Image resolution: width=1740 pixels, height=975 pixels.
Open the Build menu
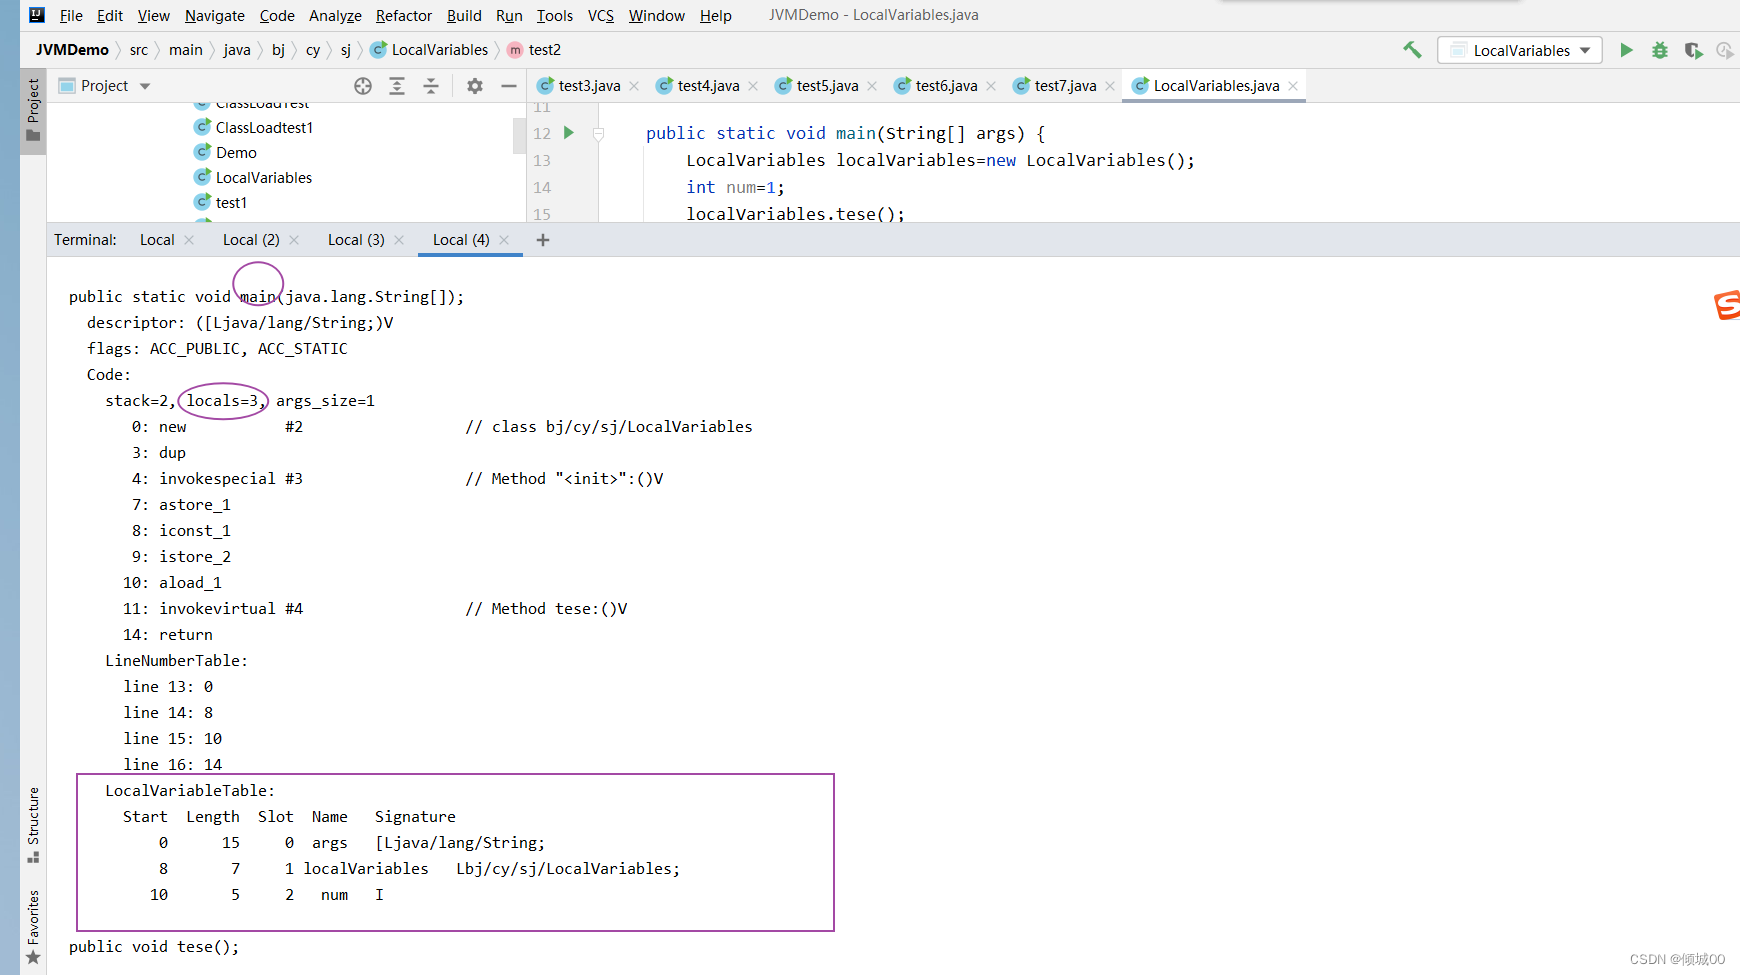(x=464, y=16)
